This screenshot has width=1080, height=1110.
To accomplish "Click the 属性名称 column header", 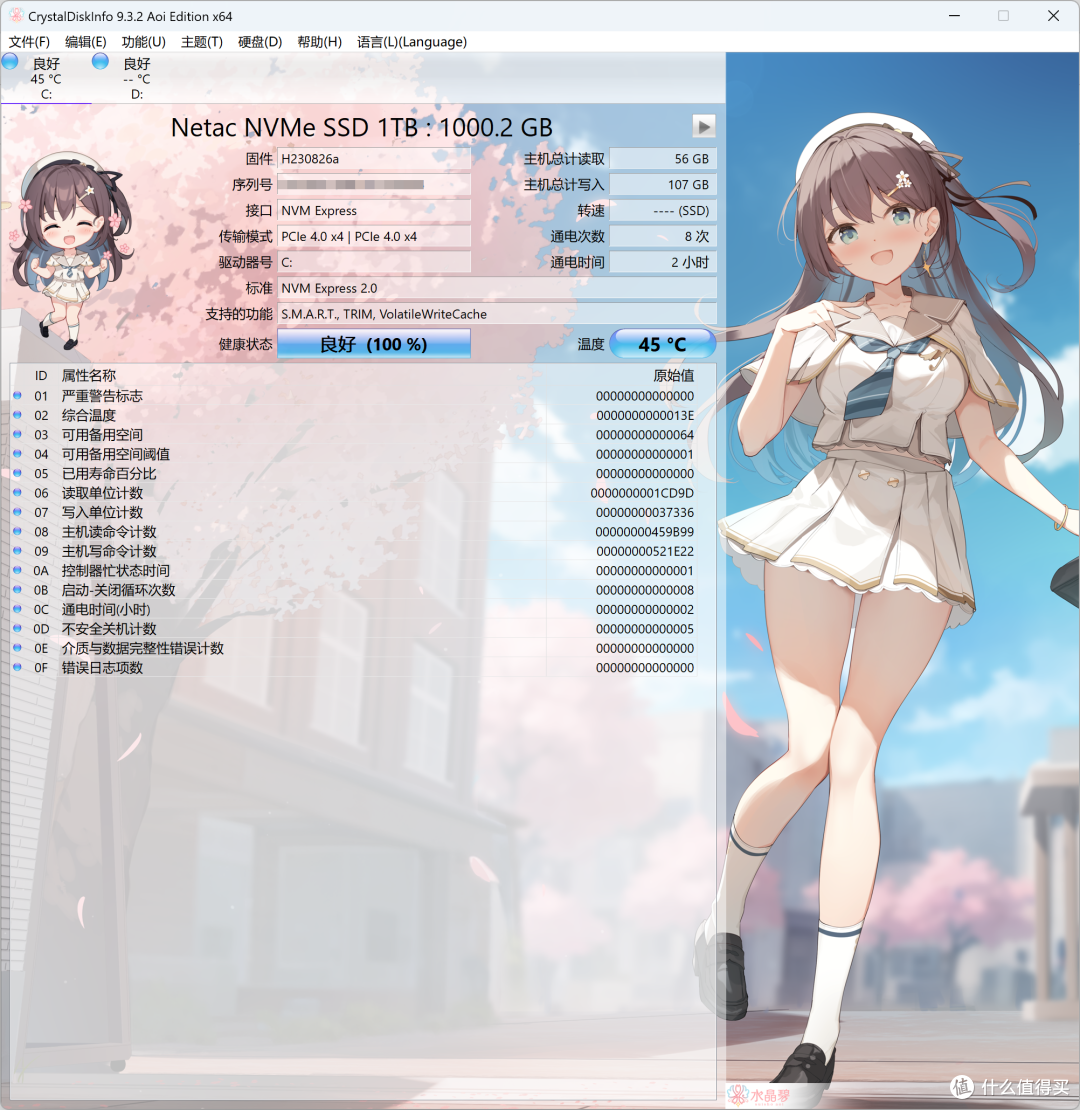I will [x=88, y=376].
